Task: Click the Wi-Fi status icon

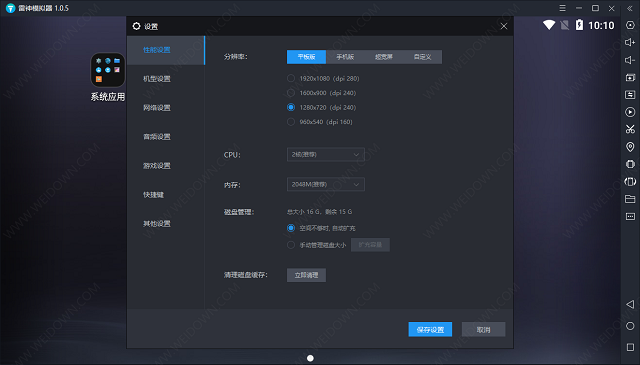Action: click(x=549, y=25)
